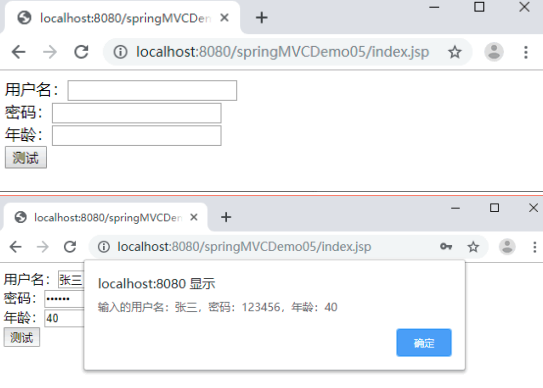Maximize the top browser window
Viewport: 543px width, 388px height.
pos(479,7)
